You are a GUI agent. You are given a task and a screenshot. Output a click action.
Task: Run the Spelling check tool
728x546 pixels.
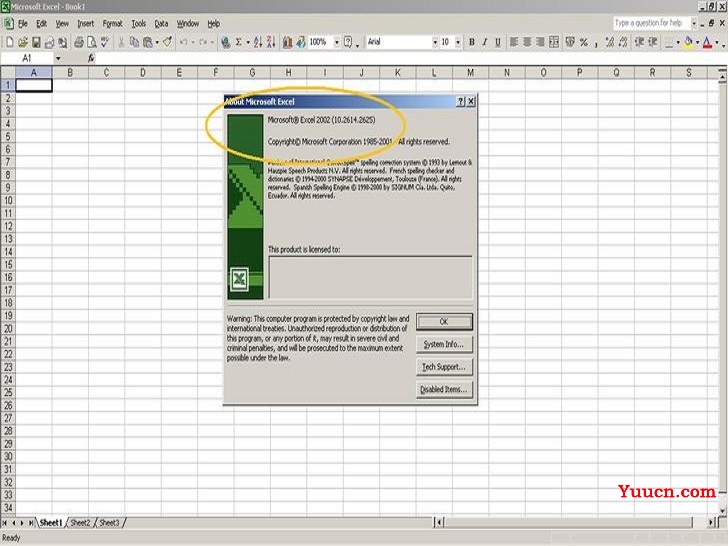[105, 42]
